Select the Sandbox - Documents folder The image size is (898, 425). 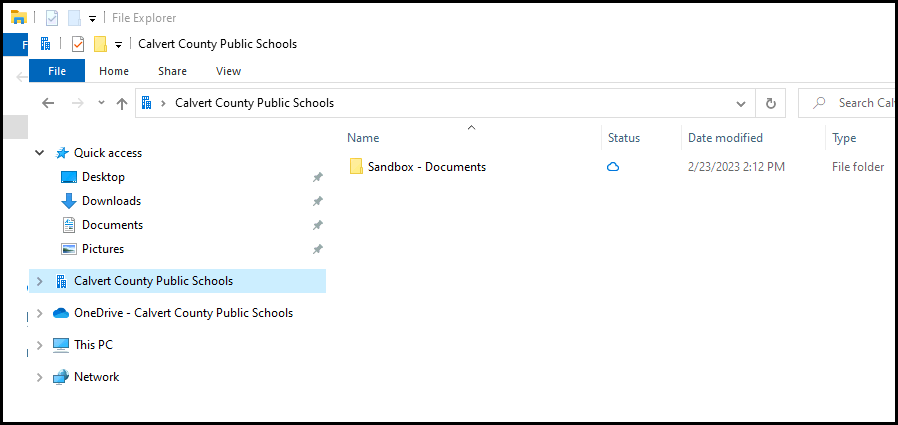click(427, 167)
